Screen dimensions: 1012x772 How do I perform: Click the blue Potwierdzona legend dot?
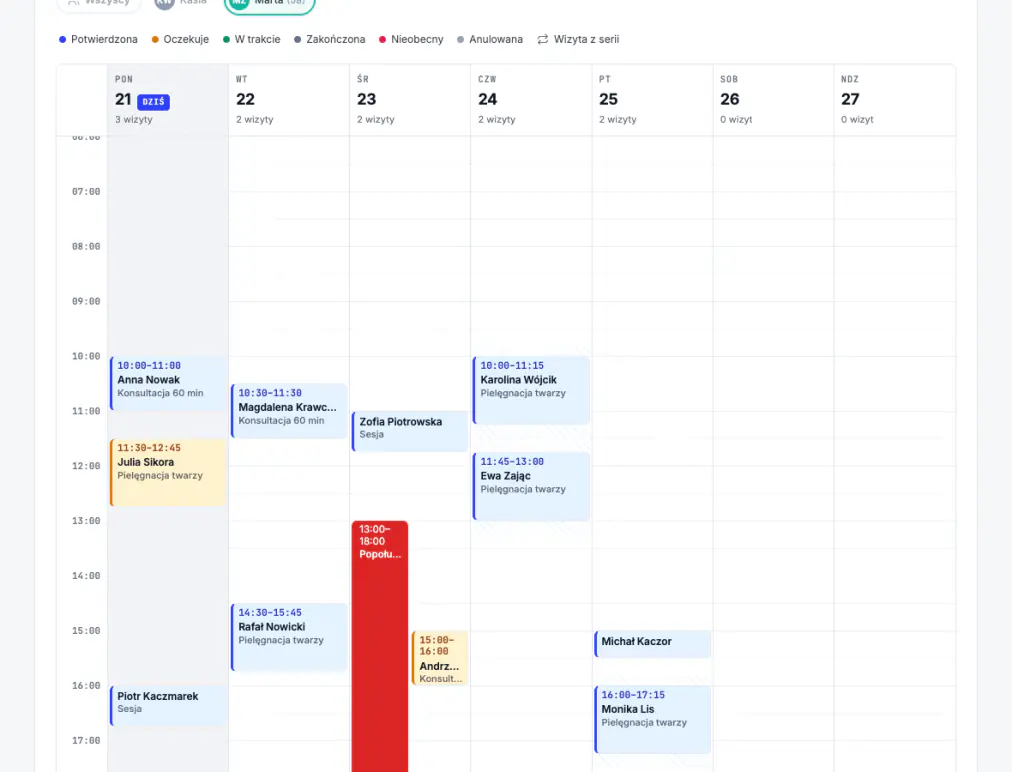63,39
